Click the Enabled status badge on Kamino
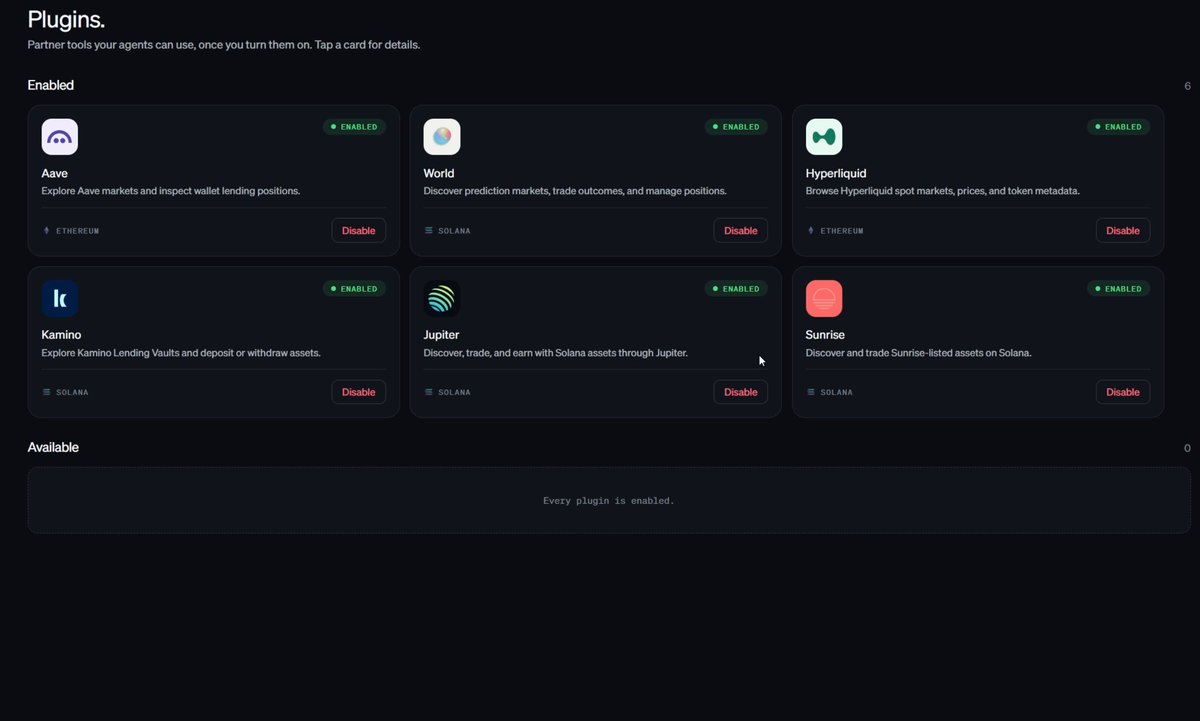Viewport: 1200px width, 721px height. pos(354,289)
